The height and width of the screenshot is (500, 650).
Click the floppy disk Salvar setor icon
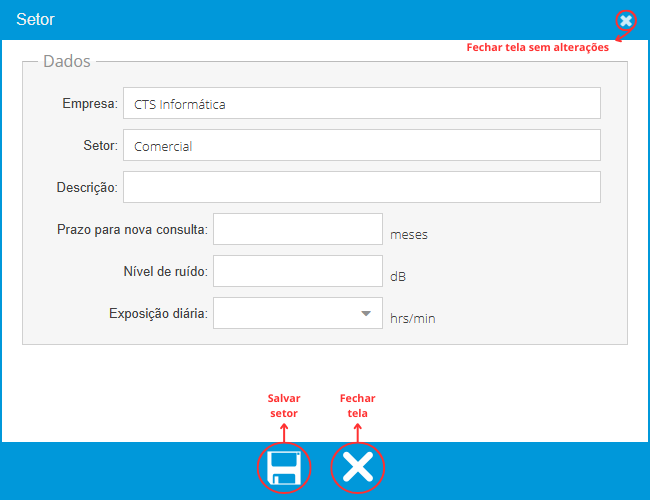coord(284,467)
